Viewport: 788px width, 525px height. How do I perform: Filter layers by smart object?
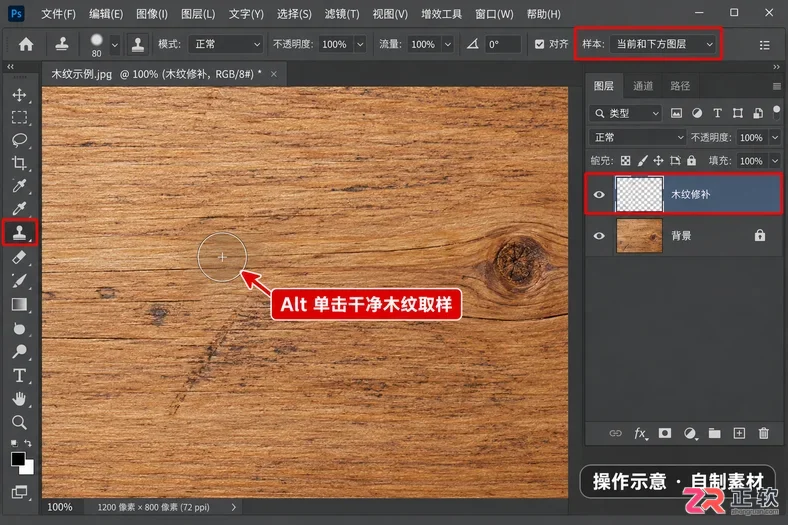(758, 113)
